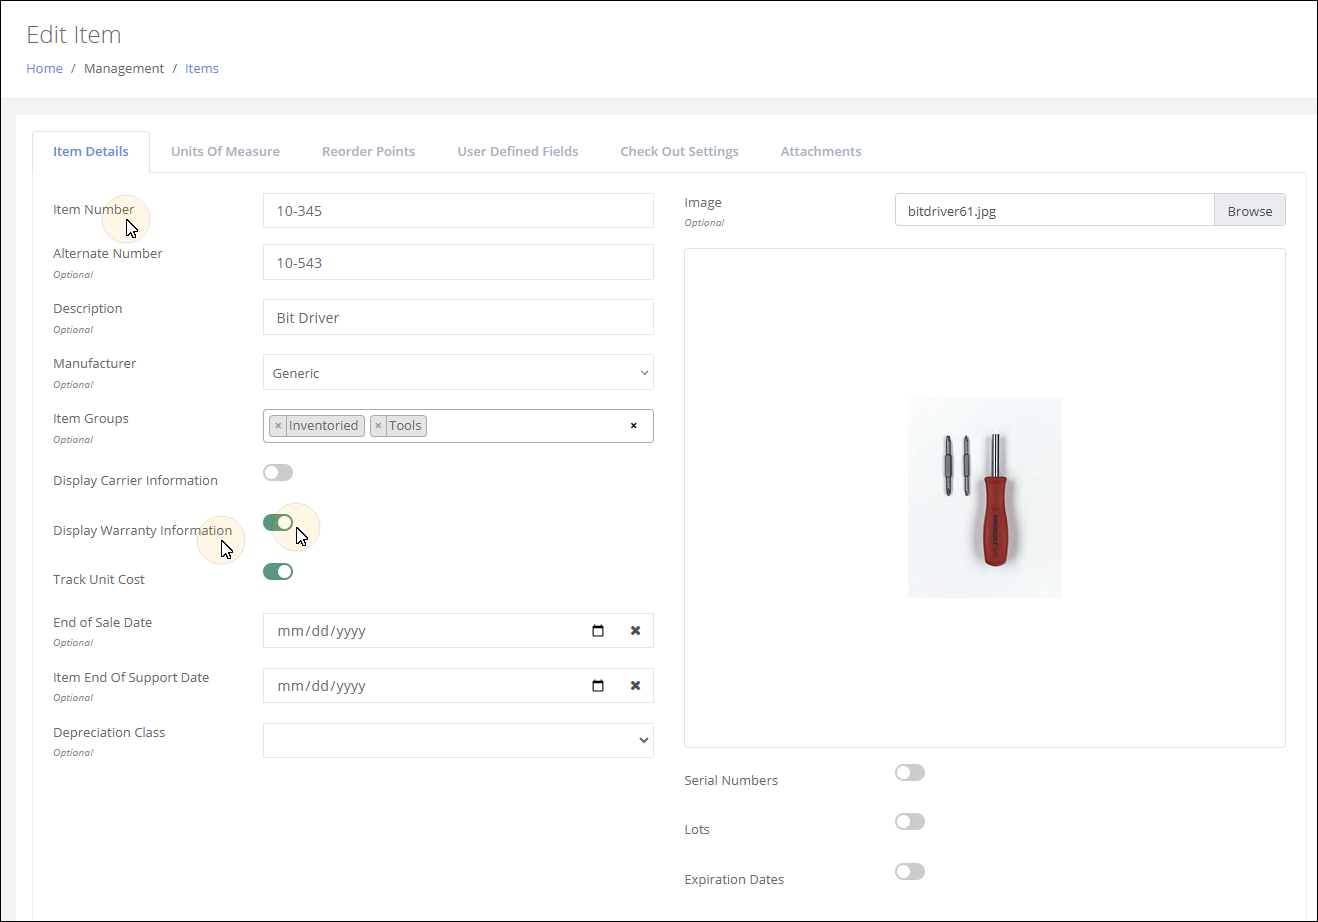The width and height of the screenshot is (1318, 922).
Task: Open calendar picker for Item End Of Support Date
Action: [x=598, y=686]
